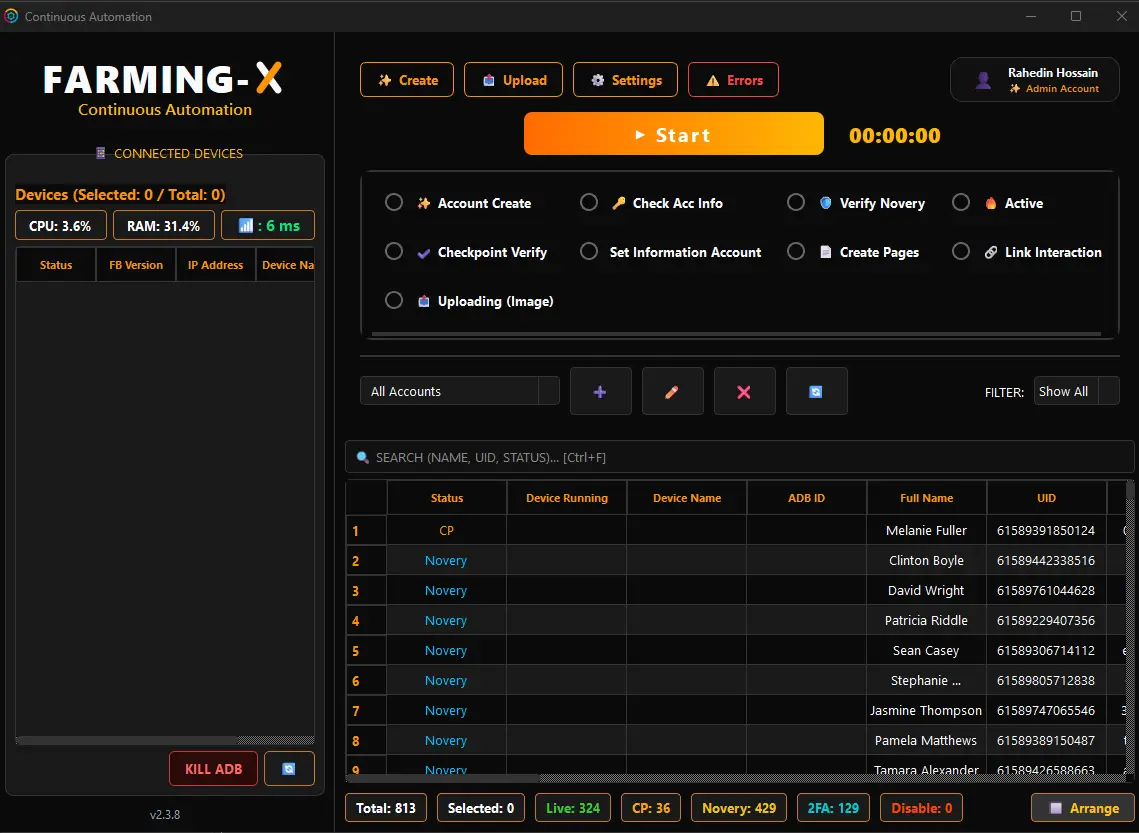Click the orange Start button

coord(673,134)
